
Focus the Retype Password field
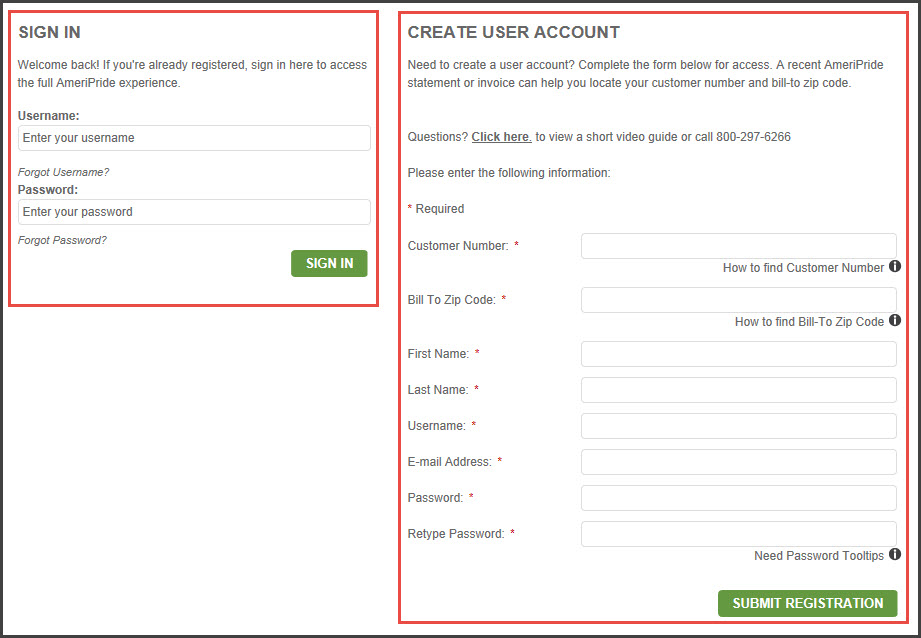738,534
